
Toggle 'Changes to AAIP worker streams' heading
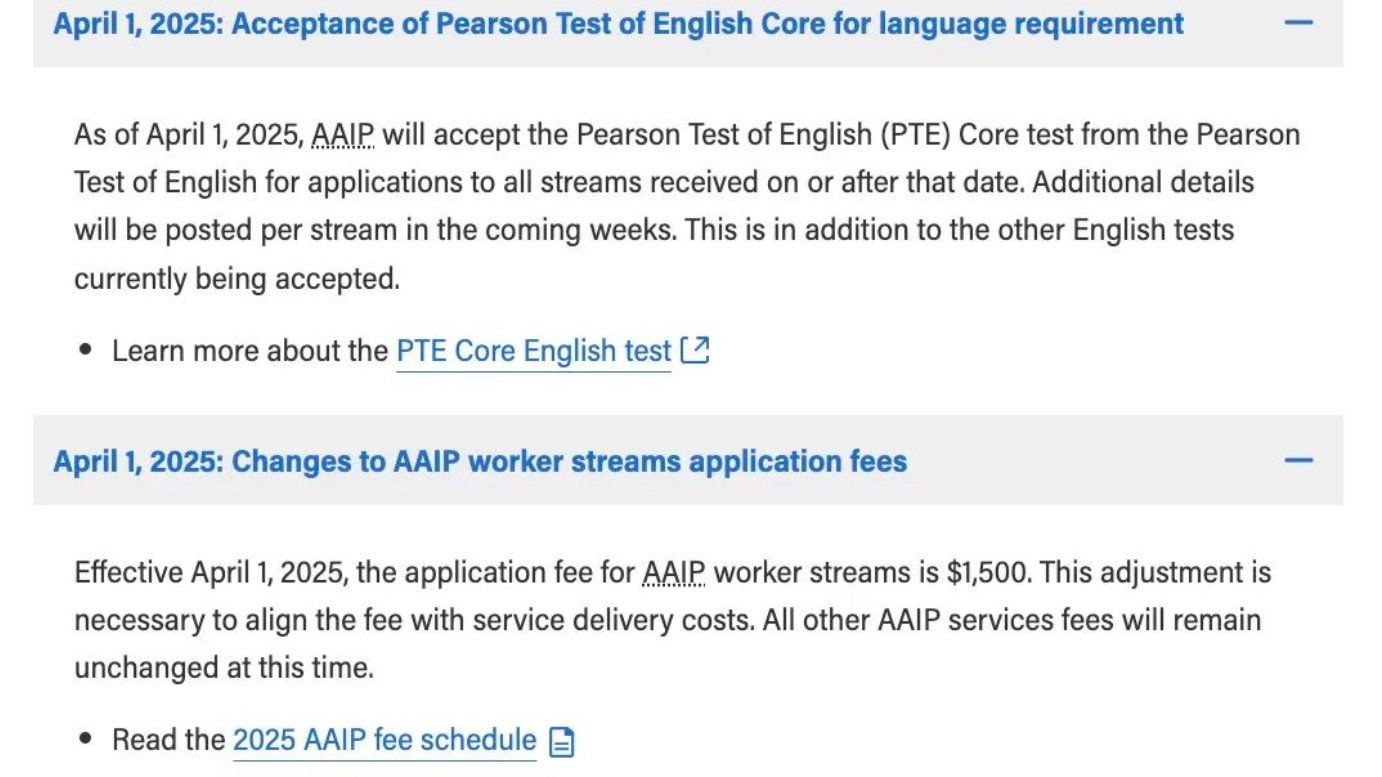click(x=480, y=461)
